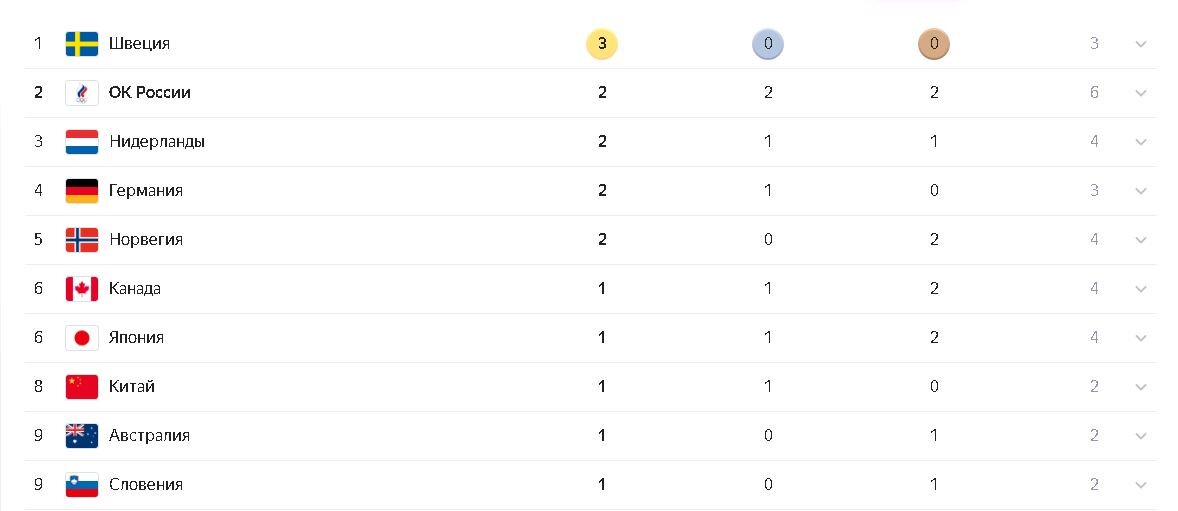Open the Германия country link
1178x511 pixels.
click(x=146, y=191)
